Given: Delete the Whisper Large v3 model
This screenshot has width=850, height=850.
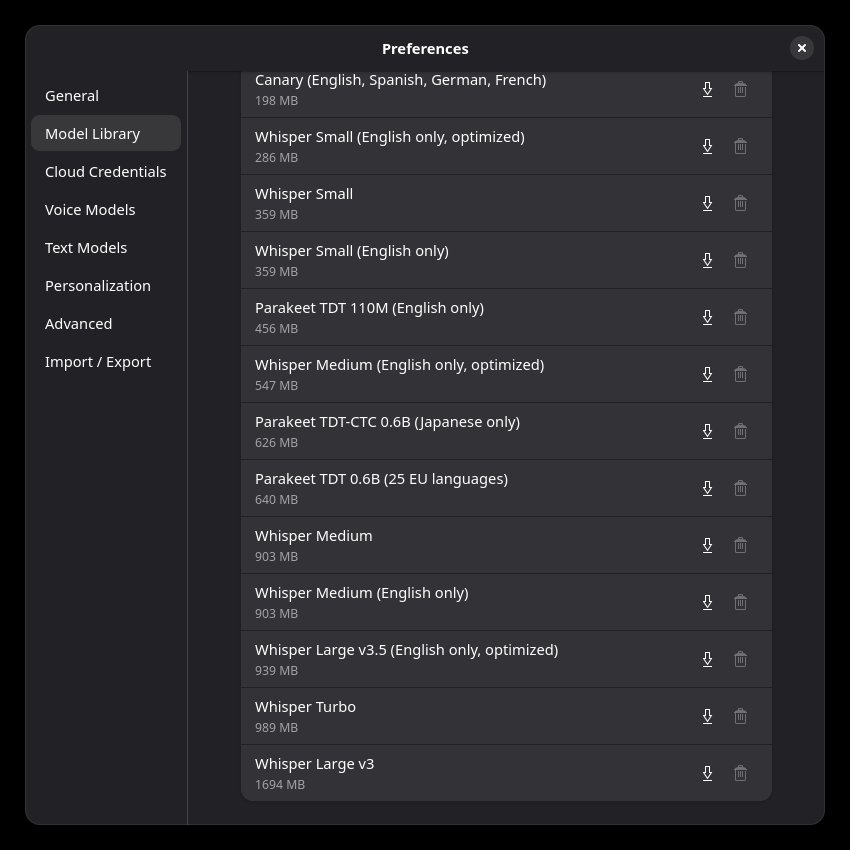Looking at the screenshot, I should (740, 773).
